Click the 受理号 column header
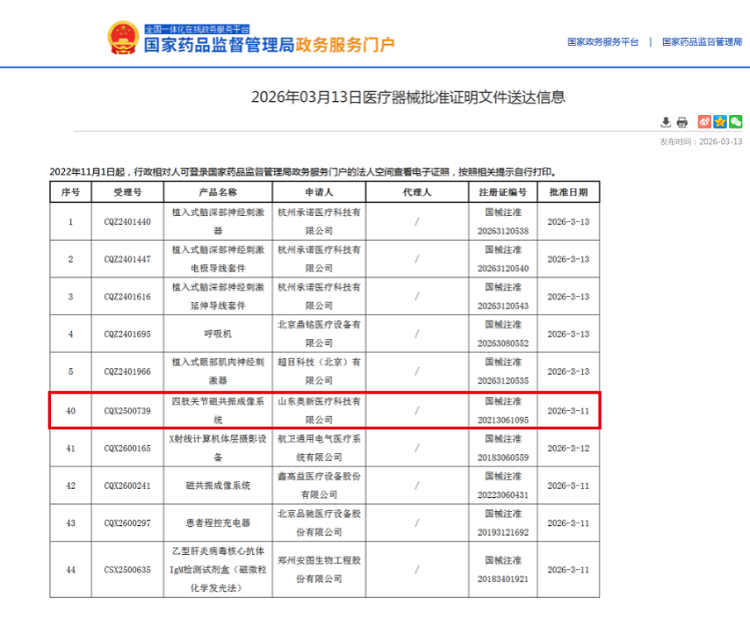Screen dimensions: 750x619 pyautogui.click(x=128, y=191)
